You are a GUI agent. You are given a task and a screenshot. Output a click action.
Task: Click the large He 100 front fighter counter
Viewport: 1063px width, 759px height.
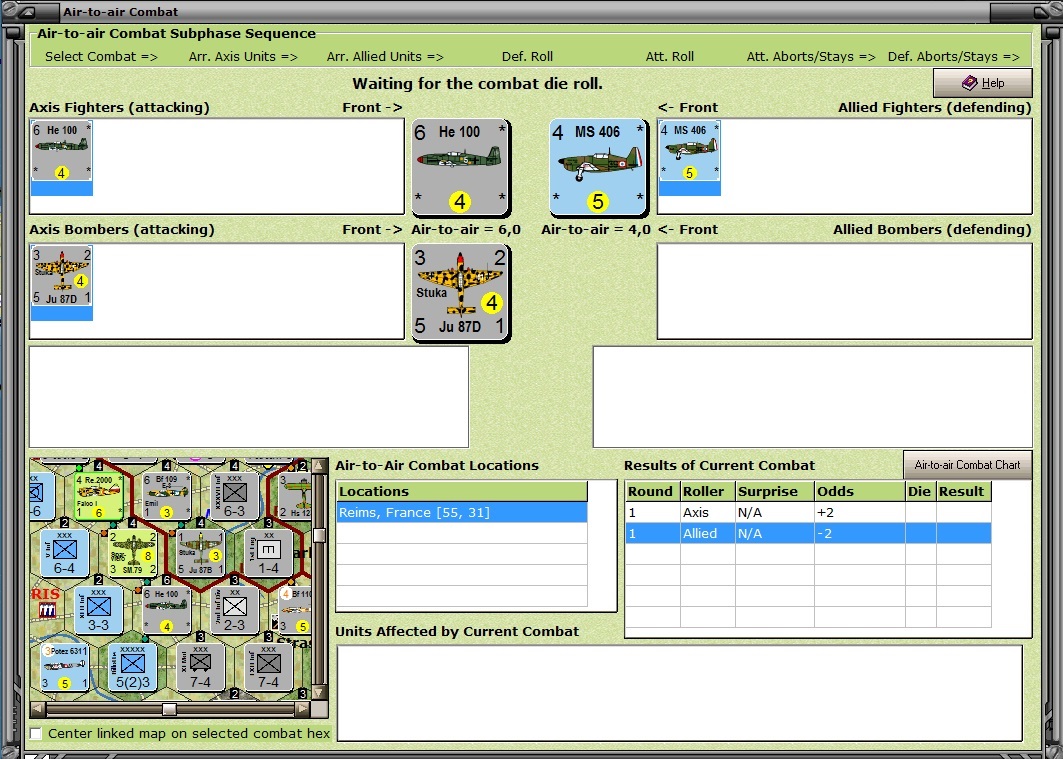tap(460, 167)
